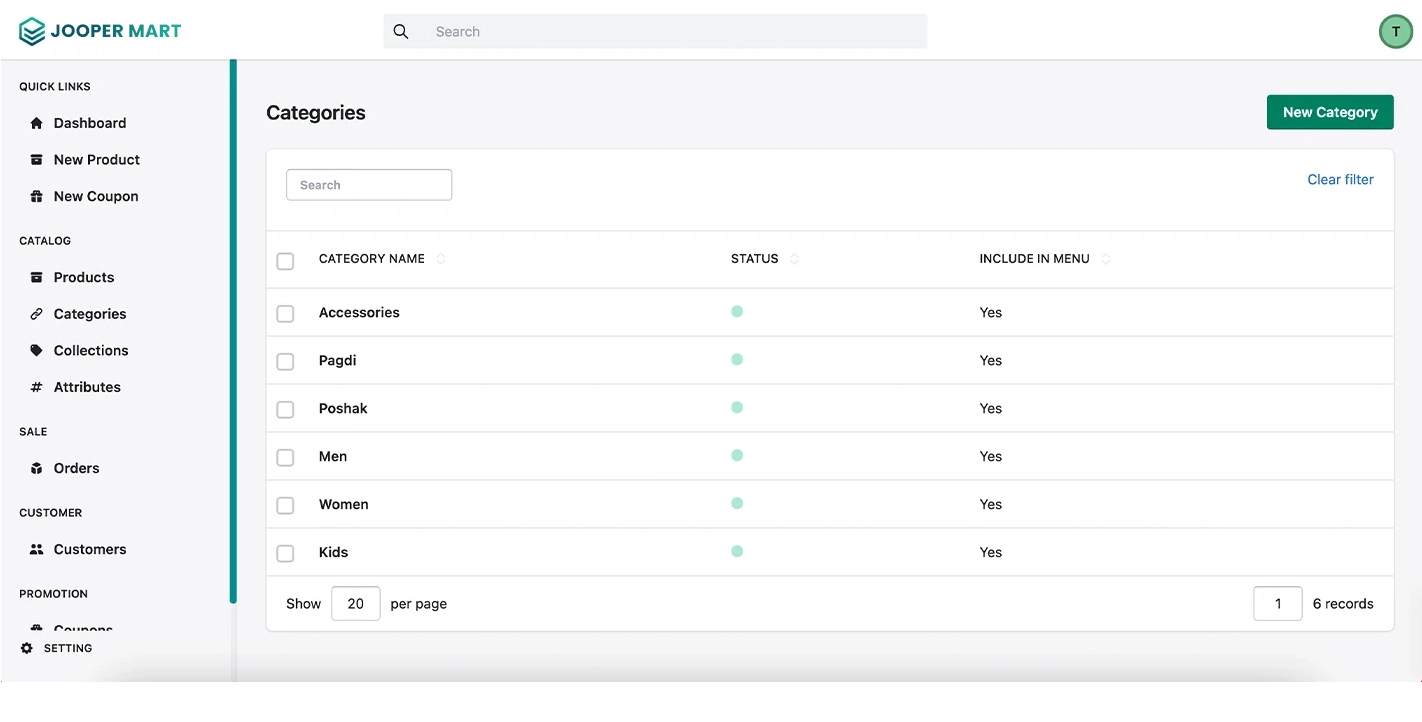
Task: Click the New Category button
Action: click(1330, 112)
